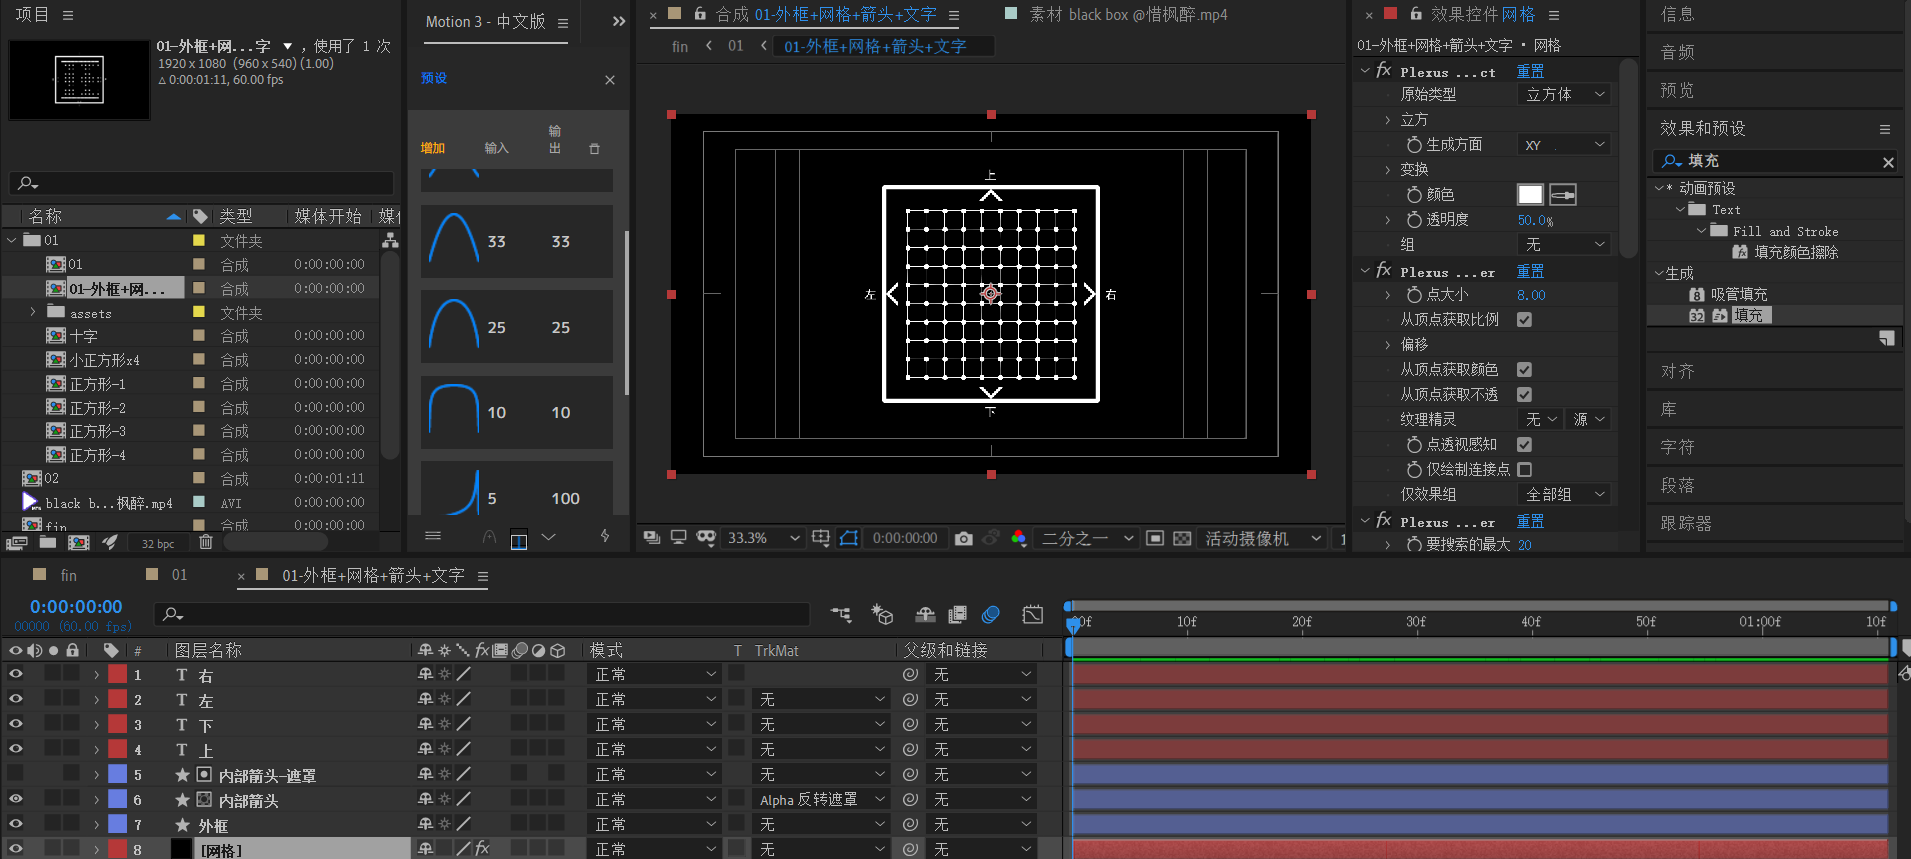This screenshot has width=1911, height=859.
Task: Open grid and guide options icon
Action: [821, 538]
